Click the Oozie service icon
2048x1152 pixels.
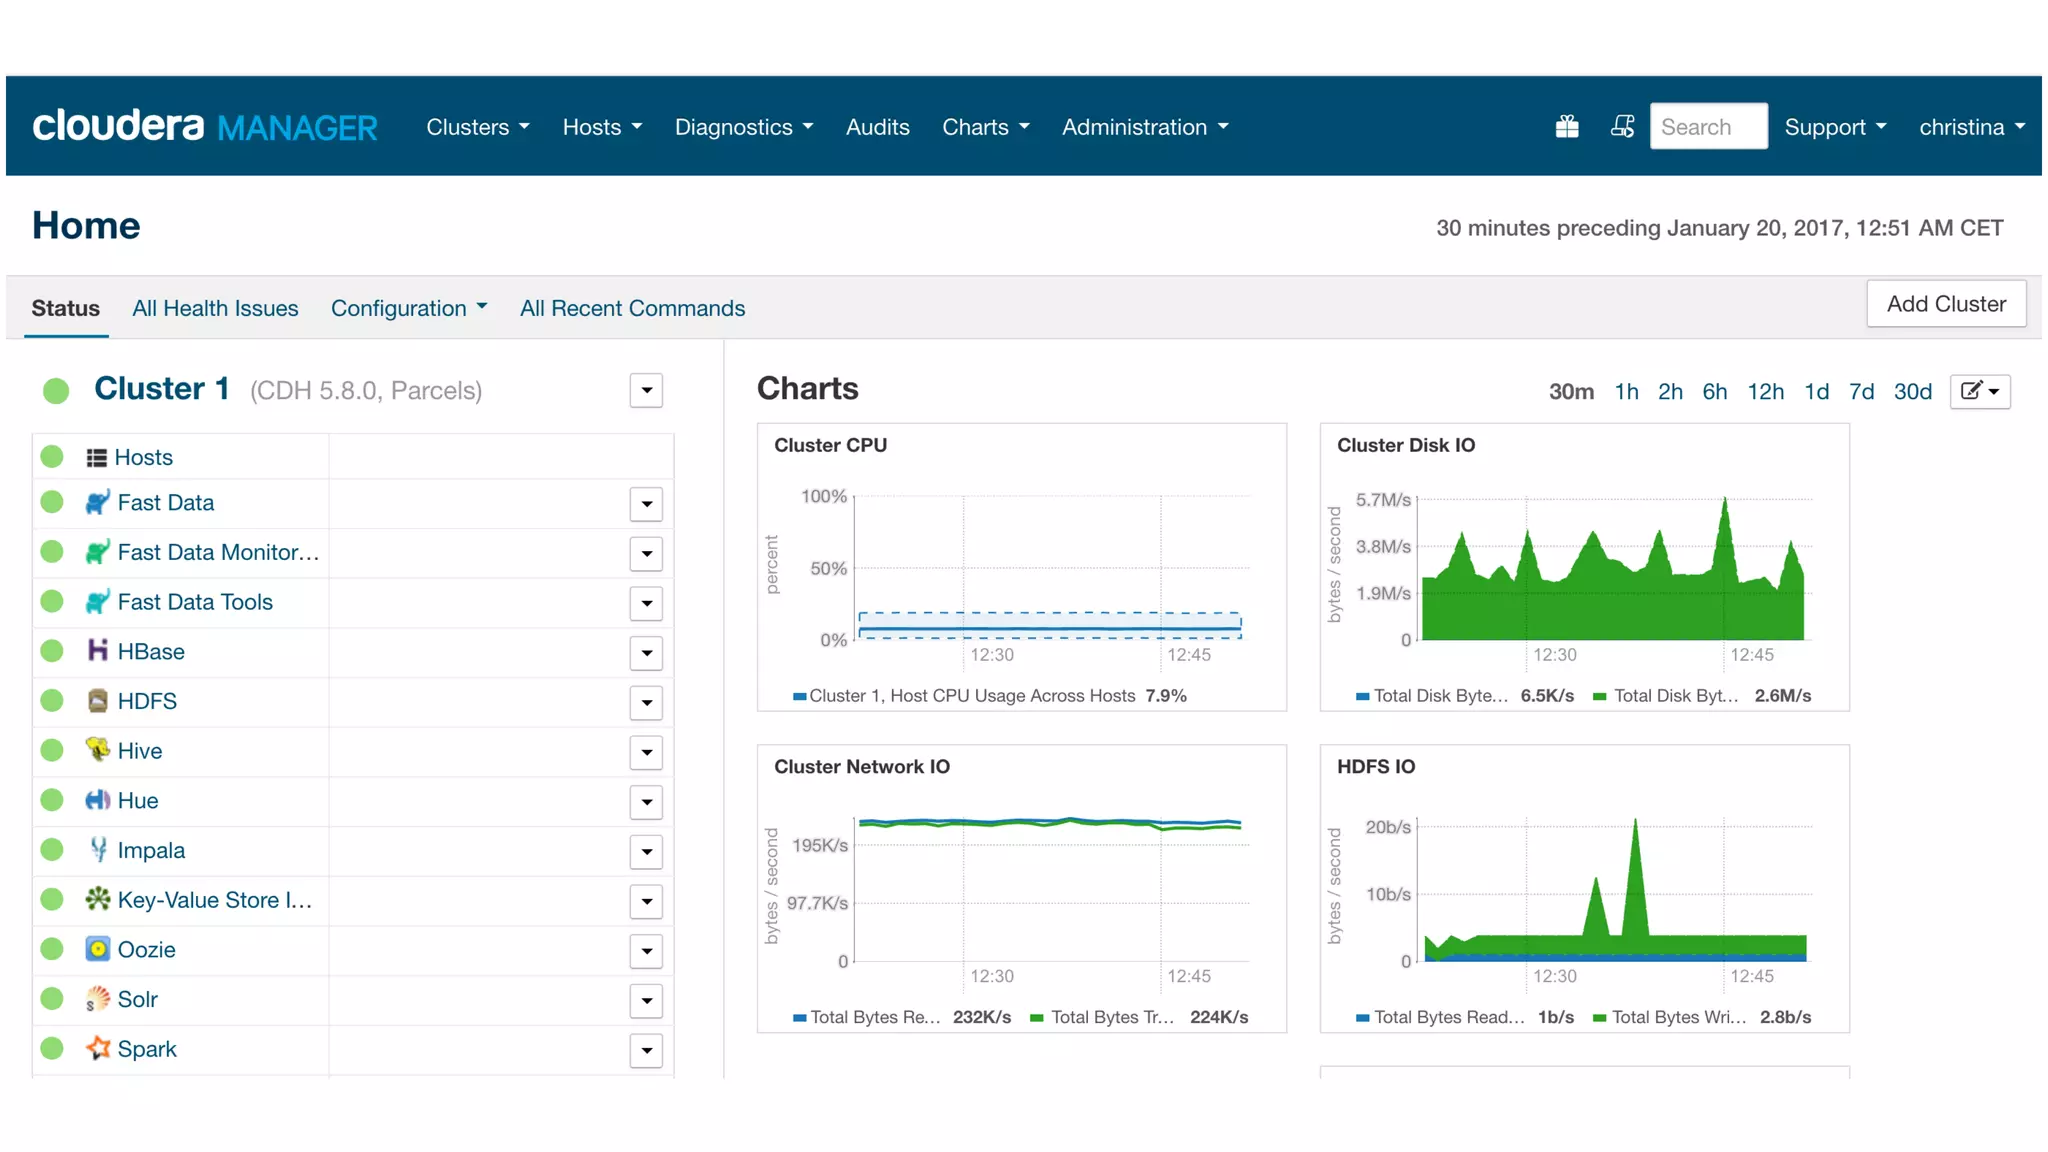pyautogui.click(x=97, y=949)
